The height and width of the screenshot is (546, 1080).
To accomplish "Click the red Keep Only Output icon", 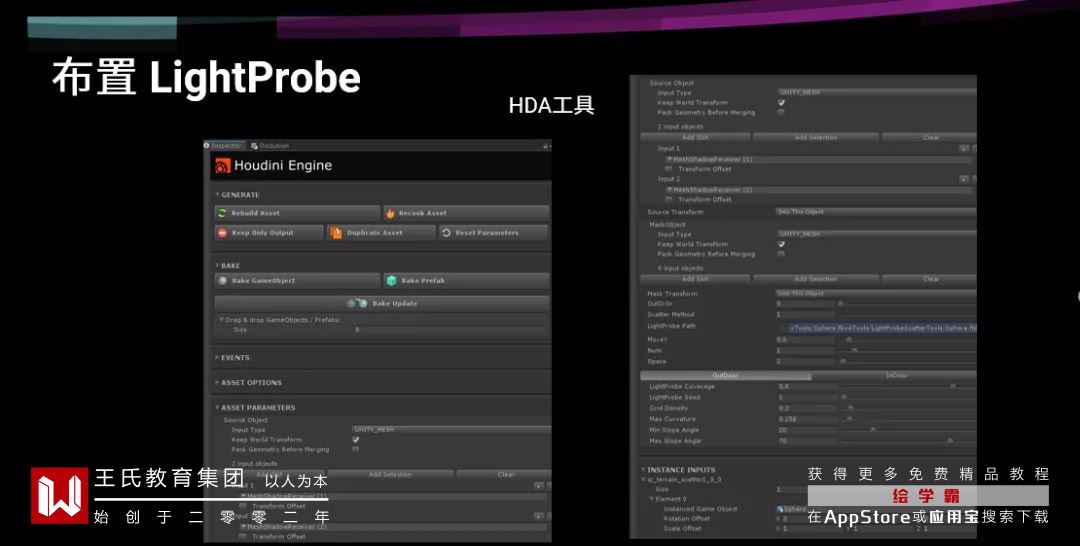I will pyautogui.click(x=222, y=233).
